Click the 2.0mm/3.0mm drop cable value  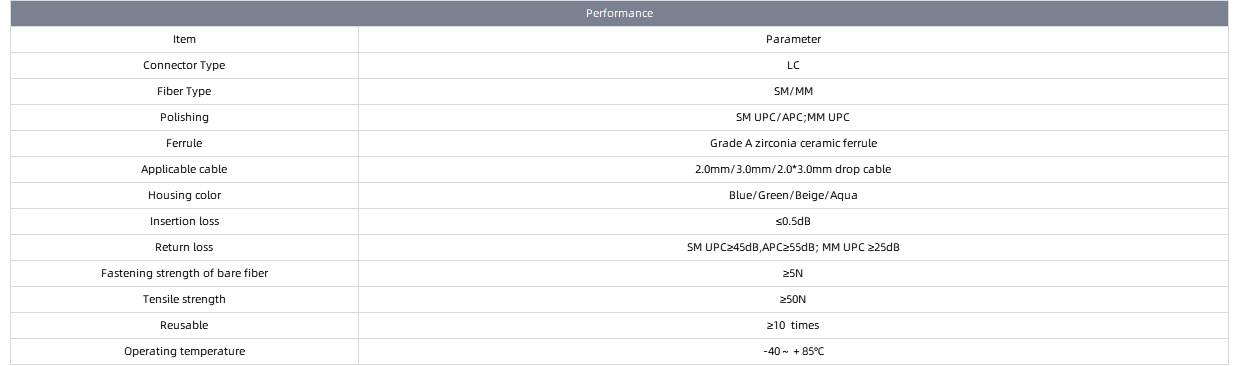(793, 169)
